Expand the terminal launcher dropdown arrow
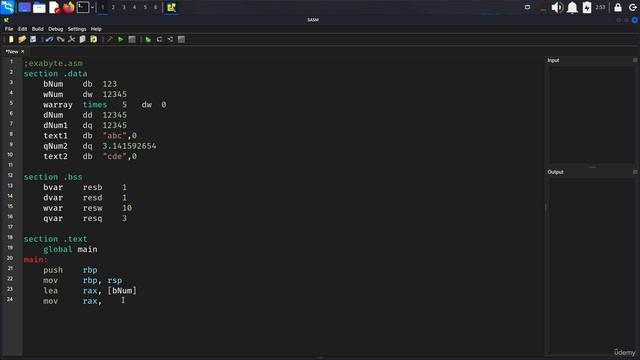The height and width of the screenshot is (360, 640). (x=92, y=7)
